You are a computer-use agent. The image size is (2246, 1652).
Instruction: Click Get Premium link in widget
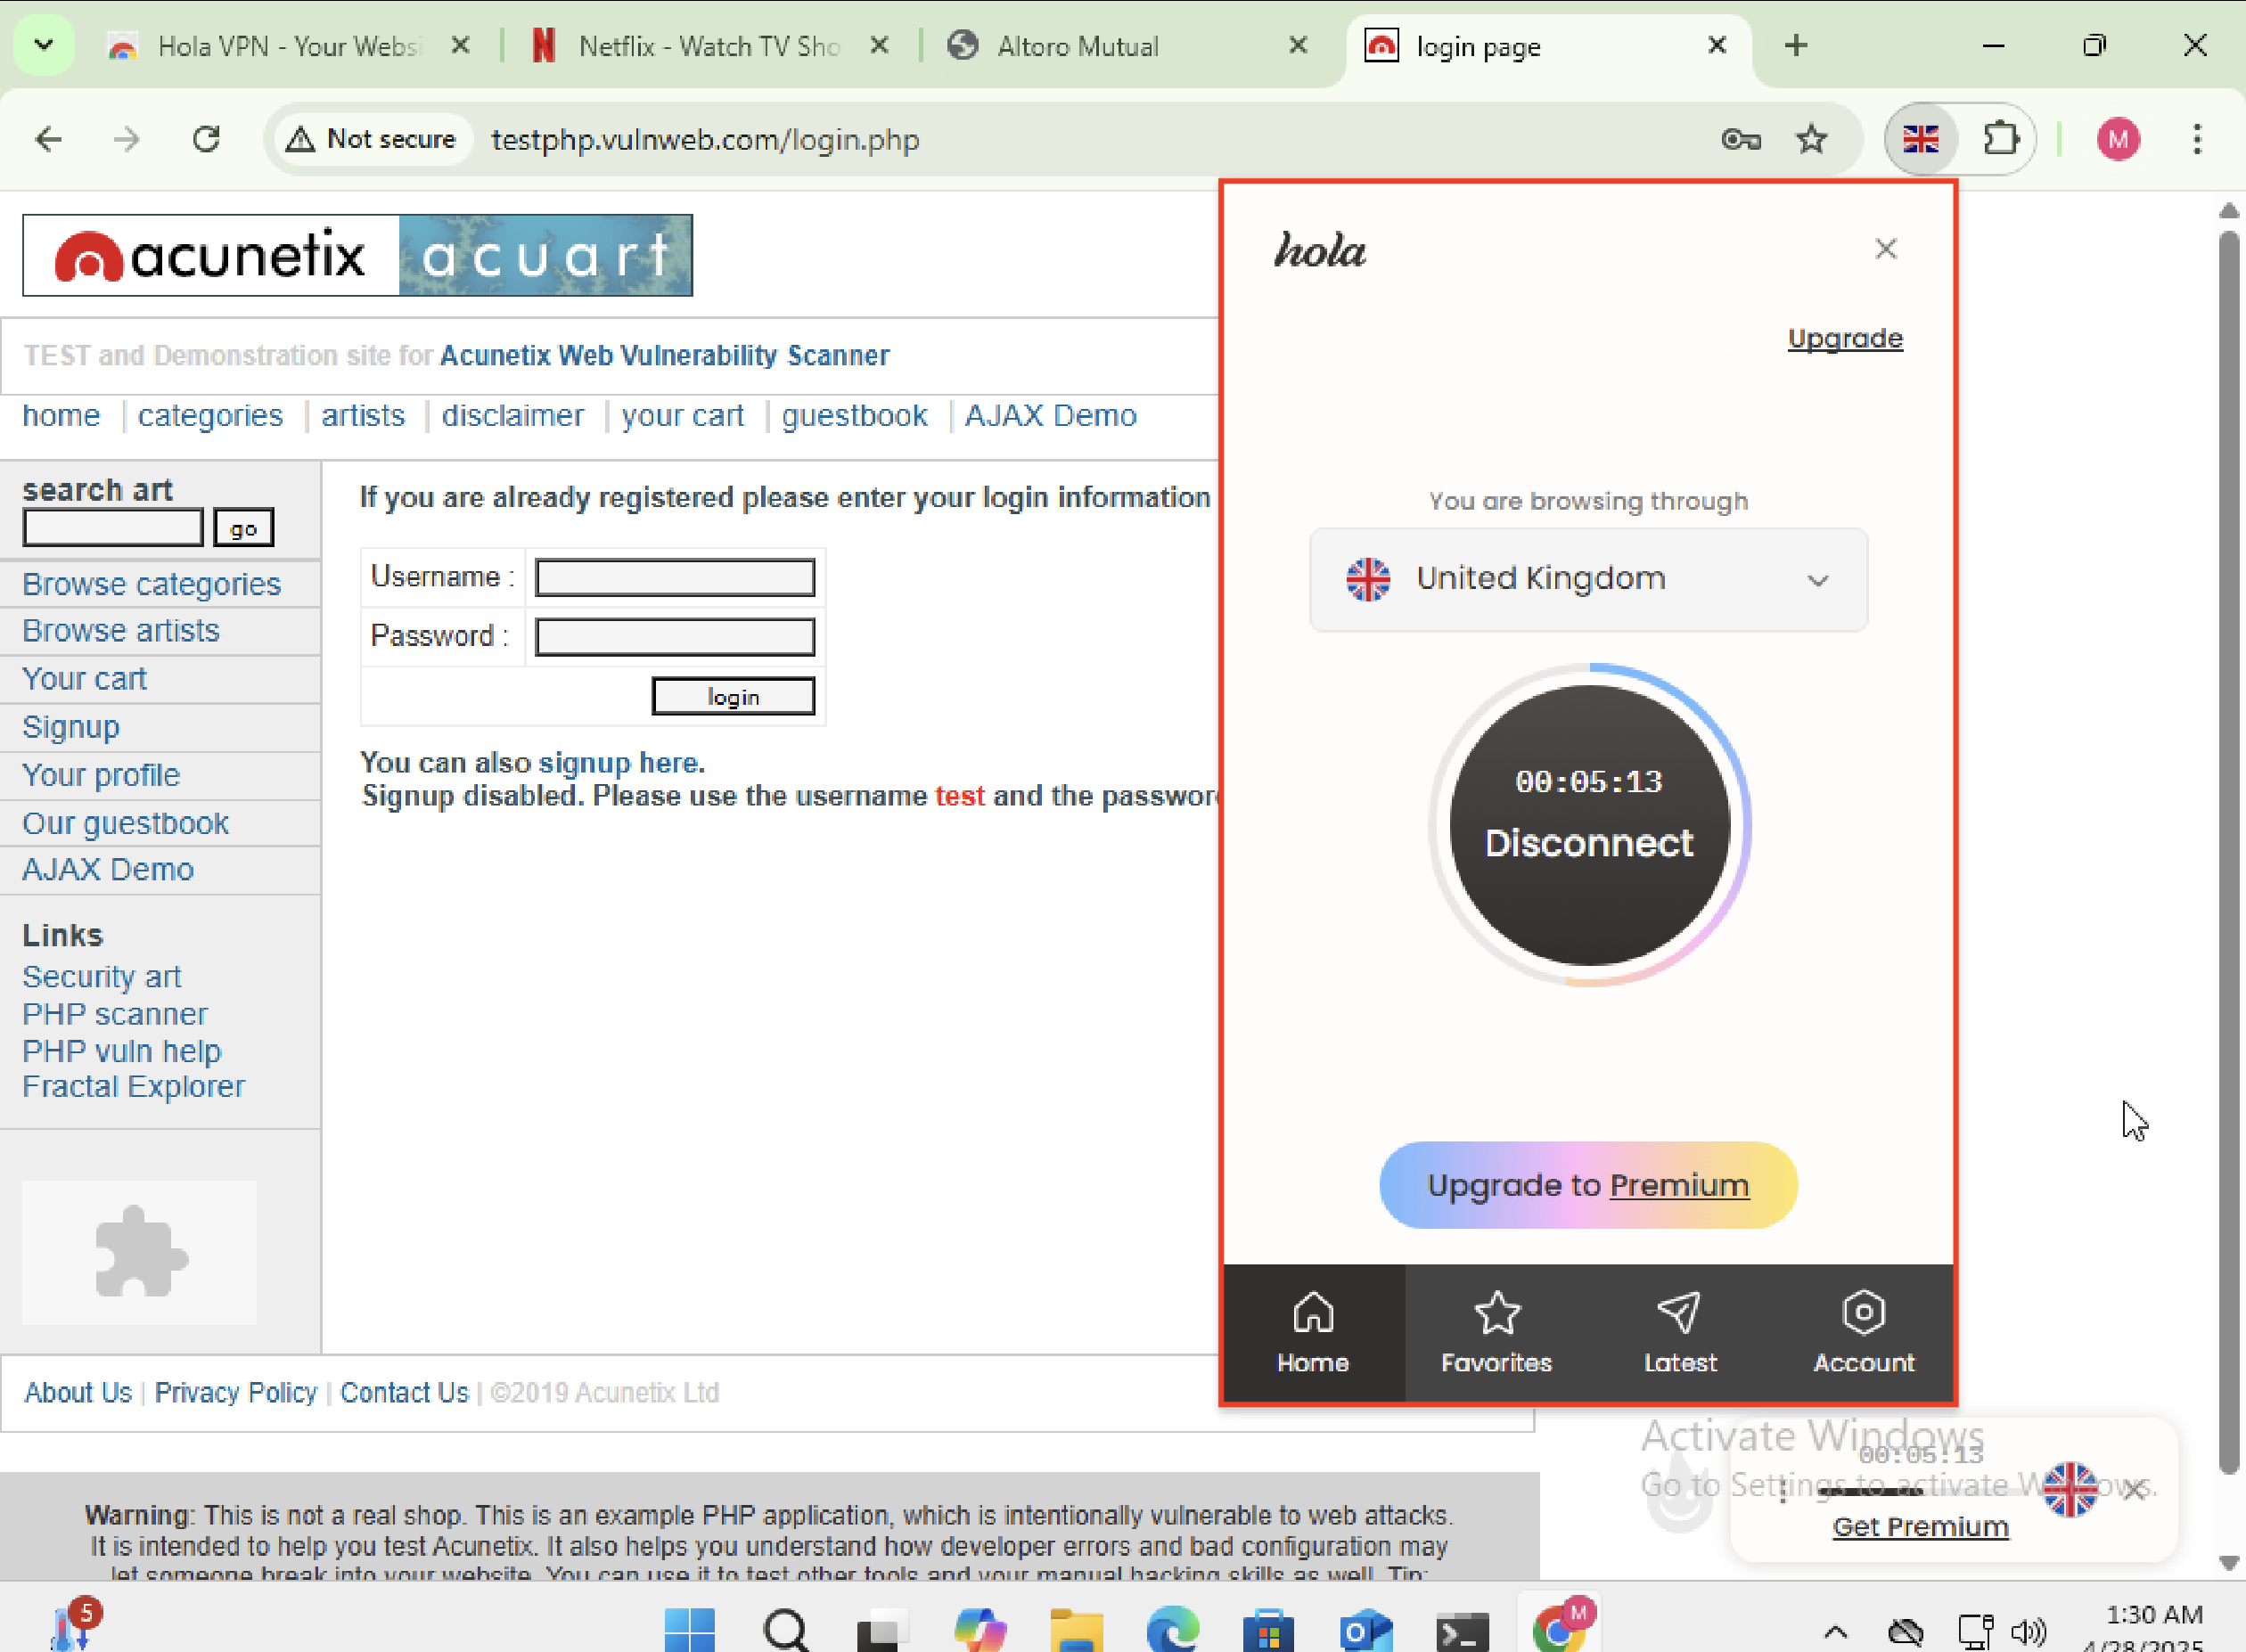click(1919, 1527)
